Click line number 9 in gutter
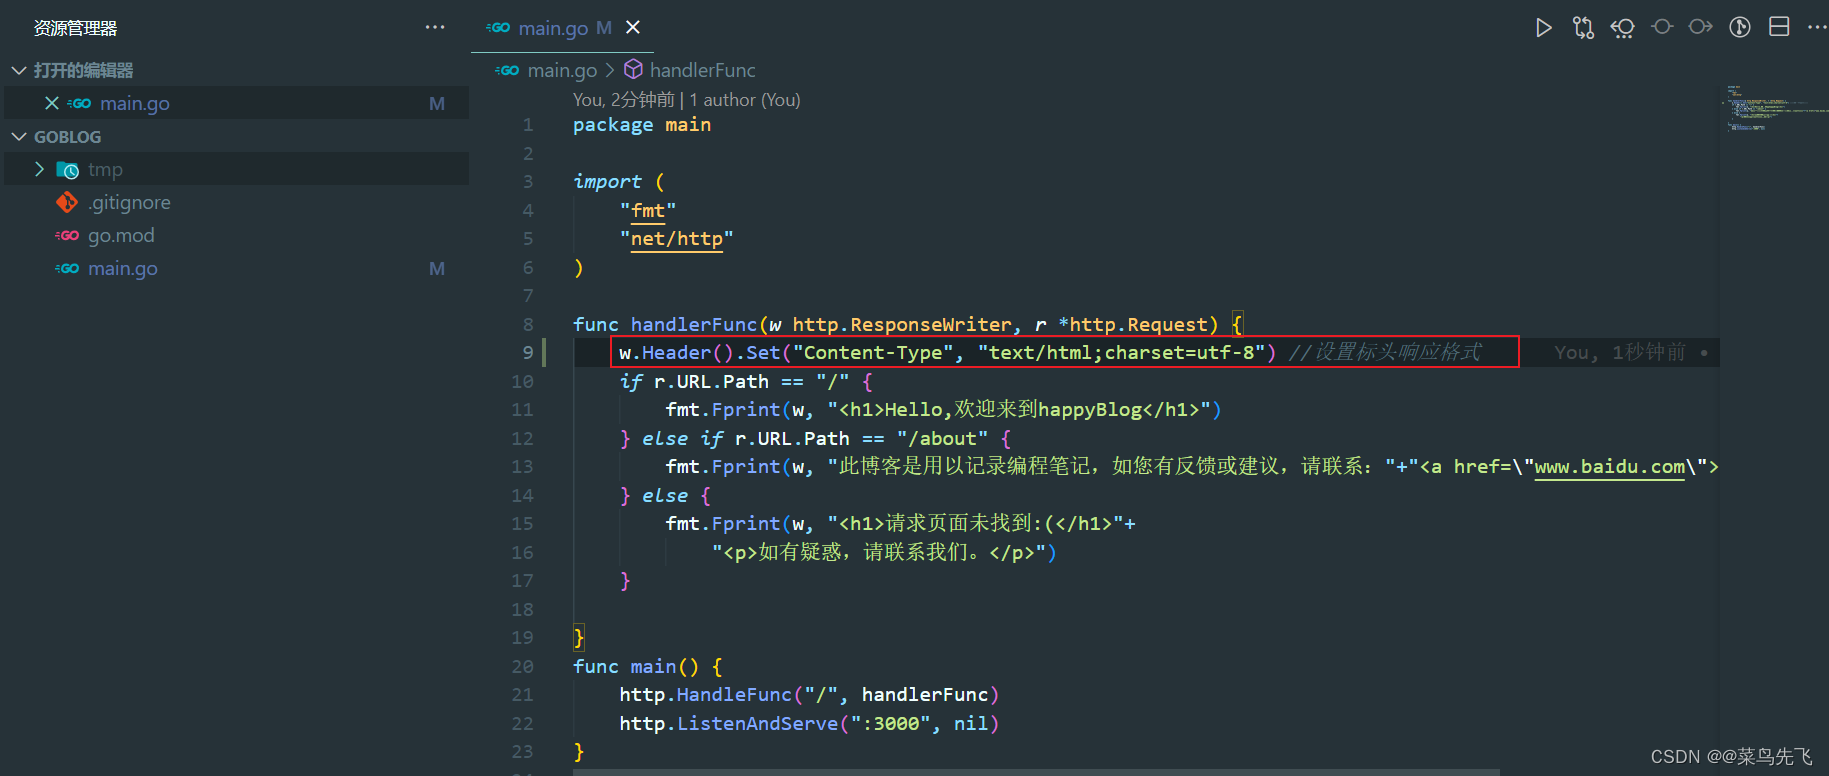The width and height of the screenshot is (1829, 776). pyautogui.click(x=527, y=352)
